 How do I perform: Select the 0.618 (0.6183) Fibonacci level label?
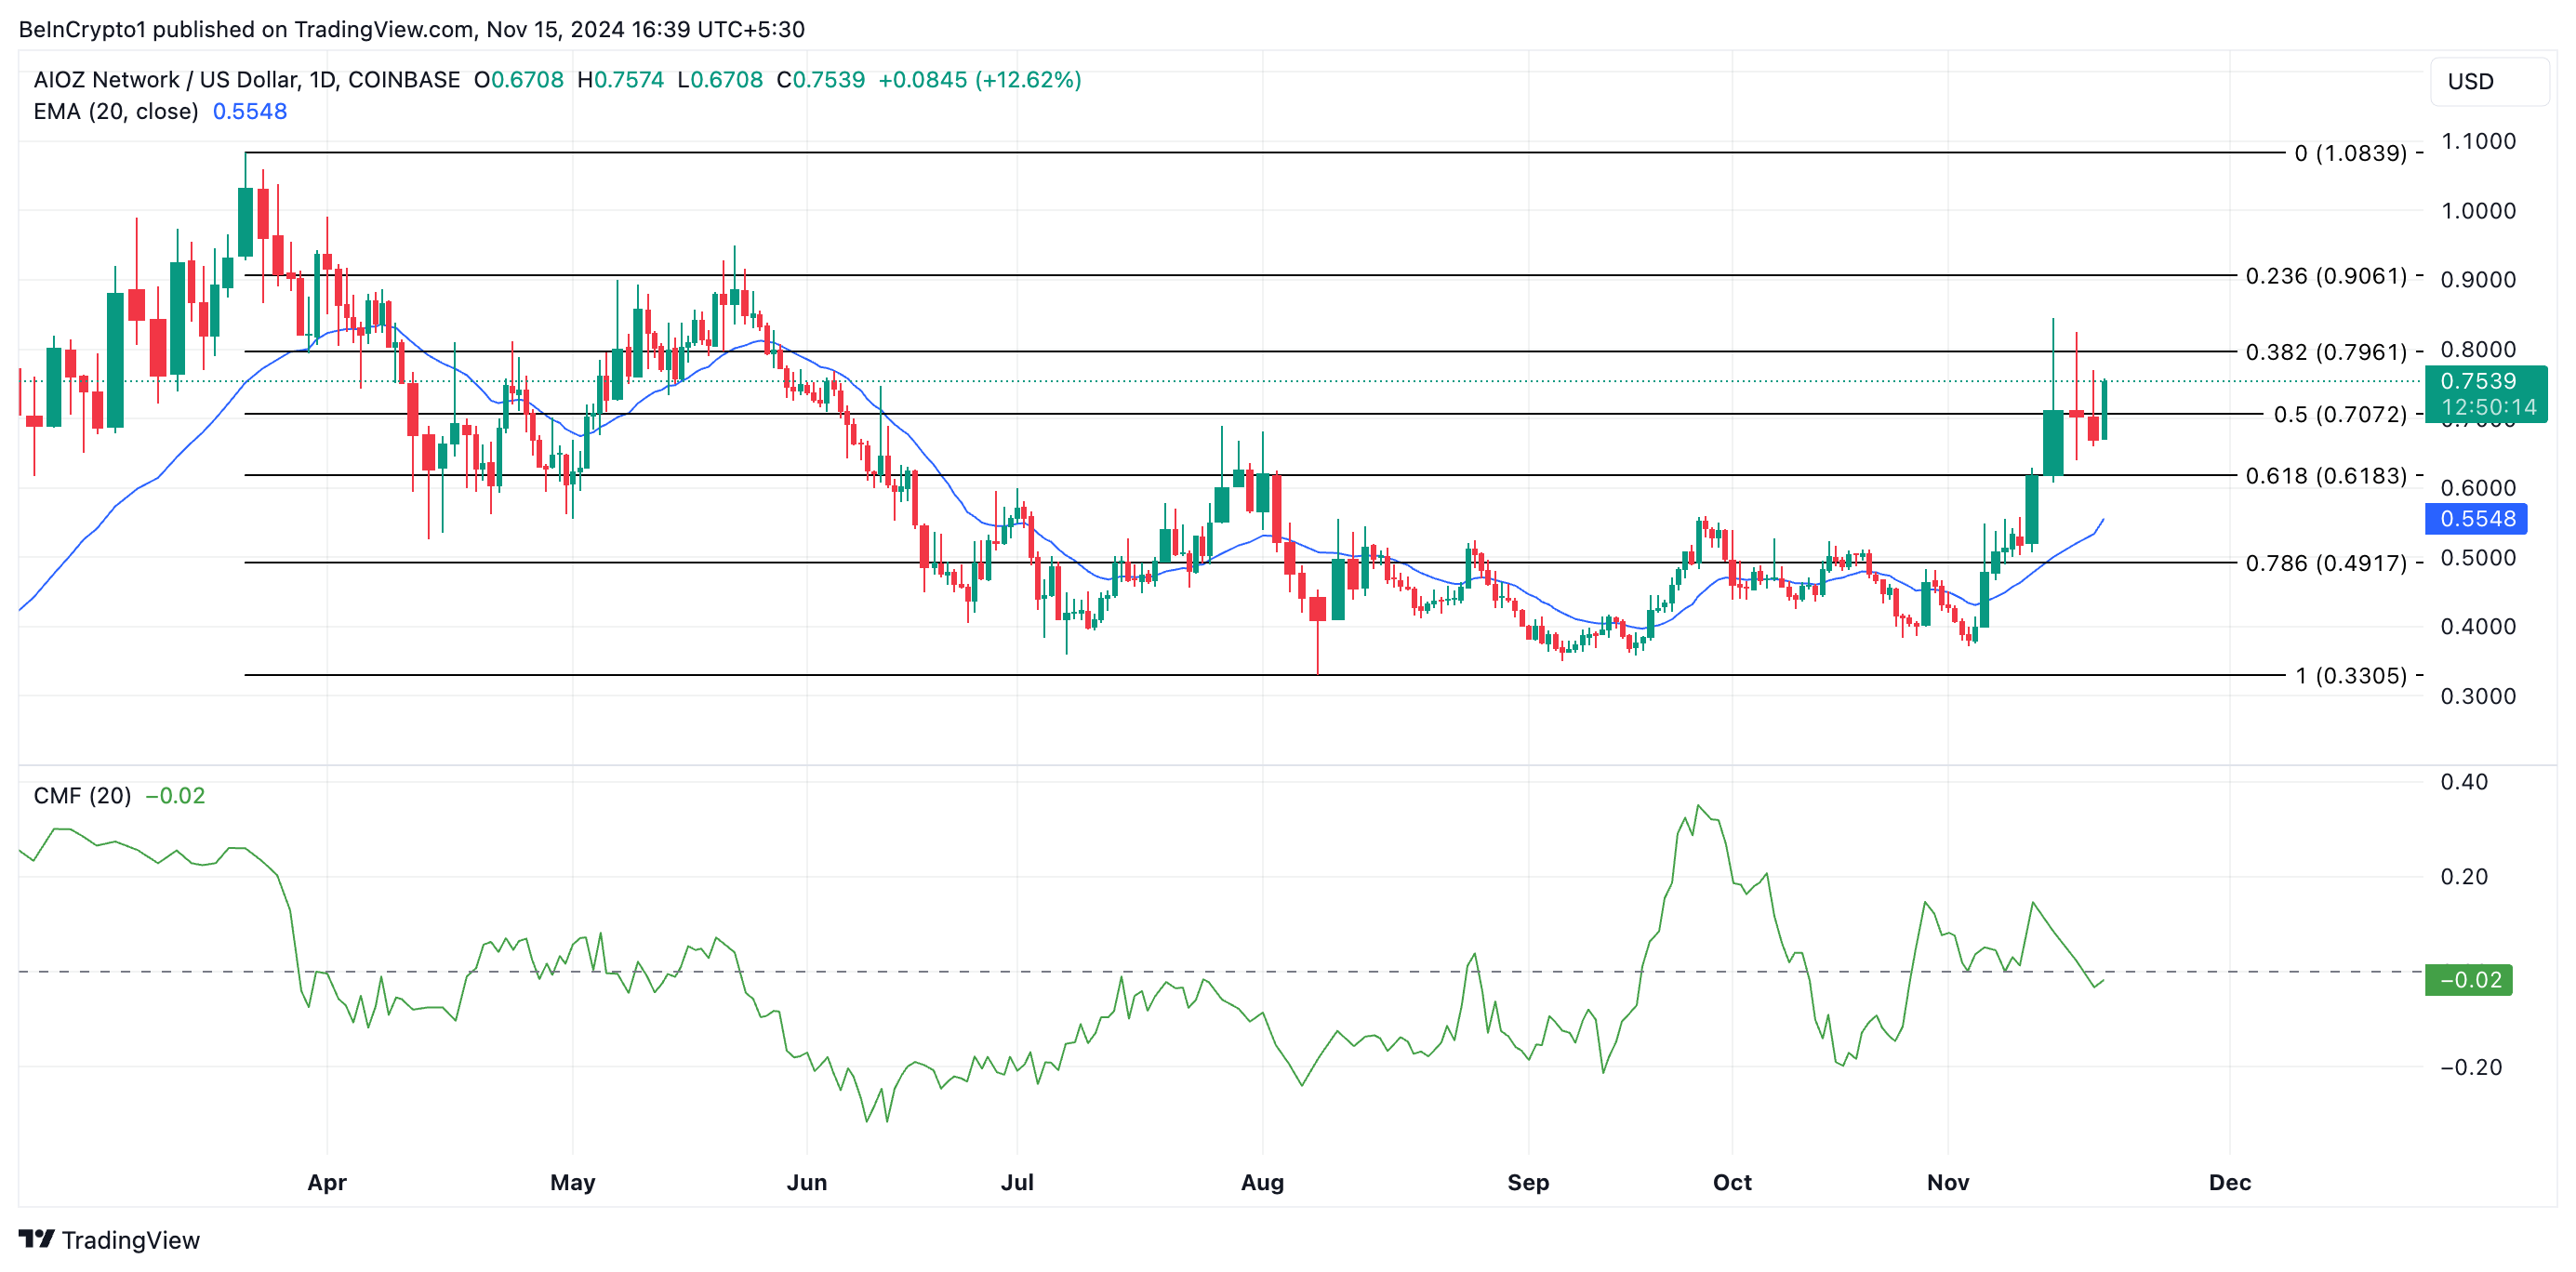pyautogui.click(x=2325, y=476)
